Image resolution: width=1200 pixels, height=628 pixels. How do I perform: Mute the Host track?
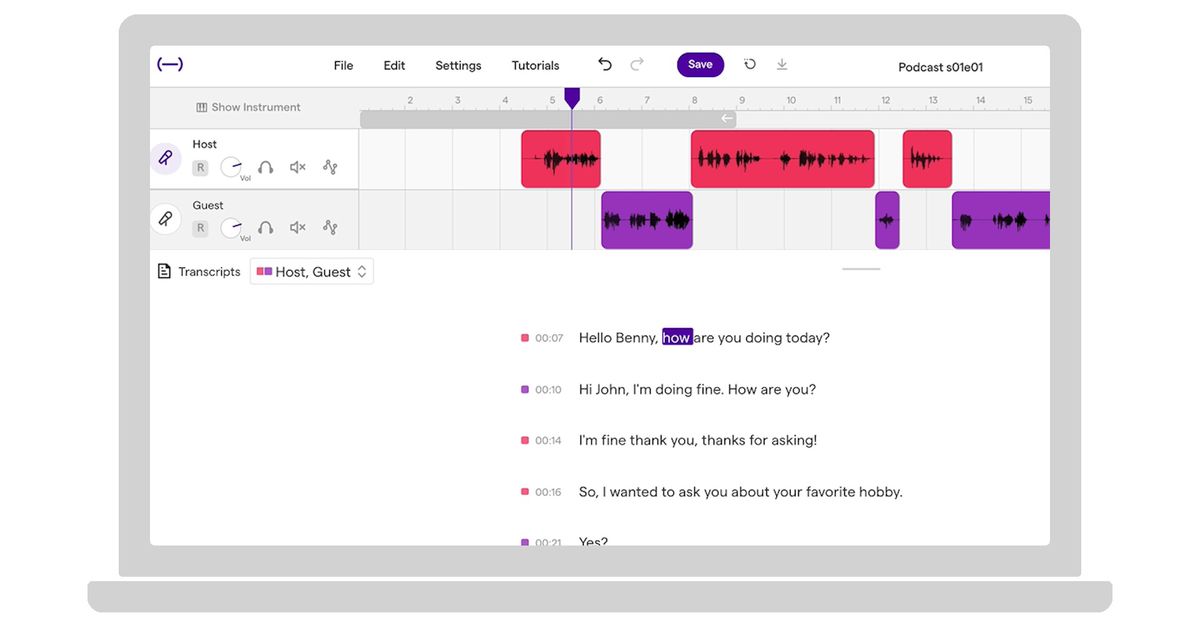click(297, 168)
